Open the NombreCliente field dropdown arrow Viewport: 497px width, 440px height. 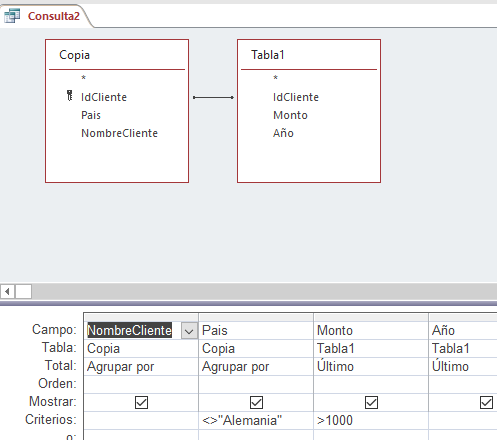coord(189,331)
